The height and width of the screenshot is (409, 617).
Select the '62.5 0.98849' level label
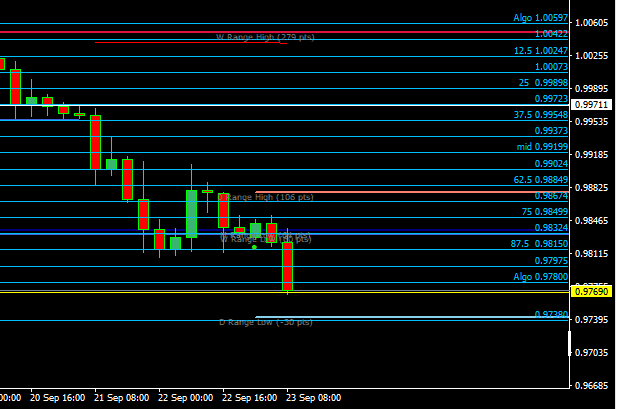541,180
